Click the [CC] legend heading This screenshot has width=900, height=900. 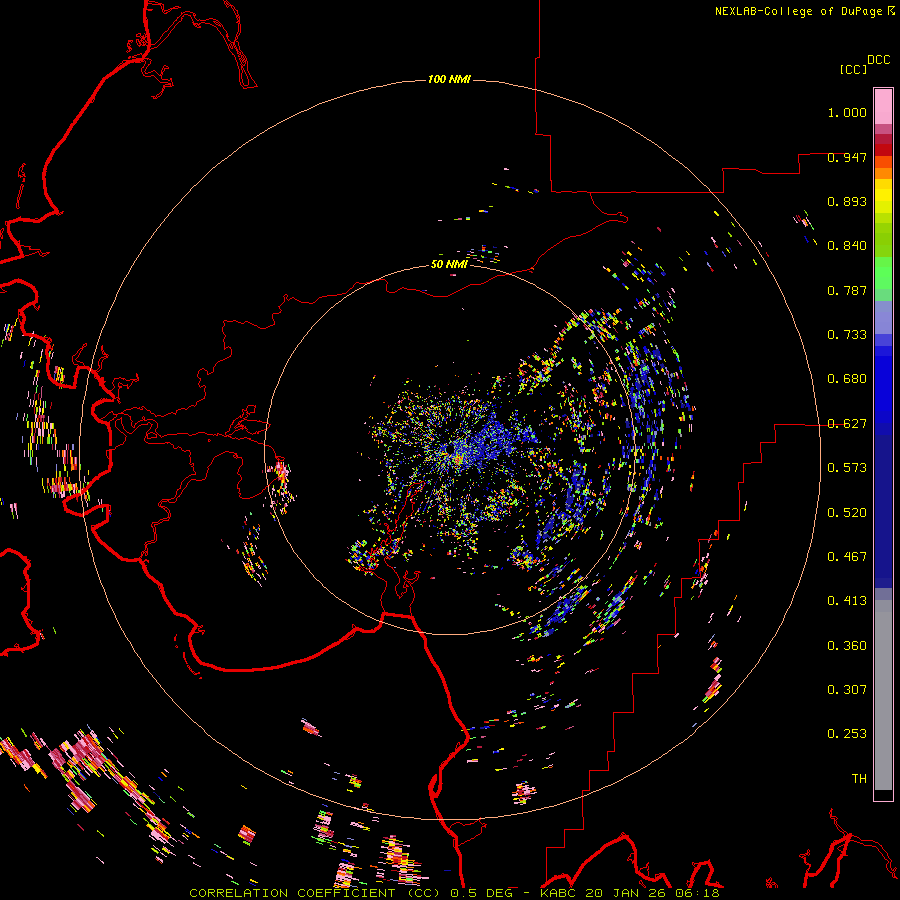[853, 69]
